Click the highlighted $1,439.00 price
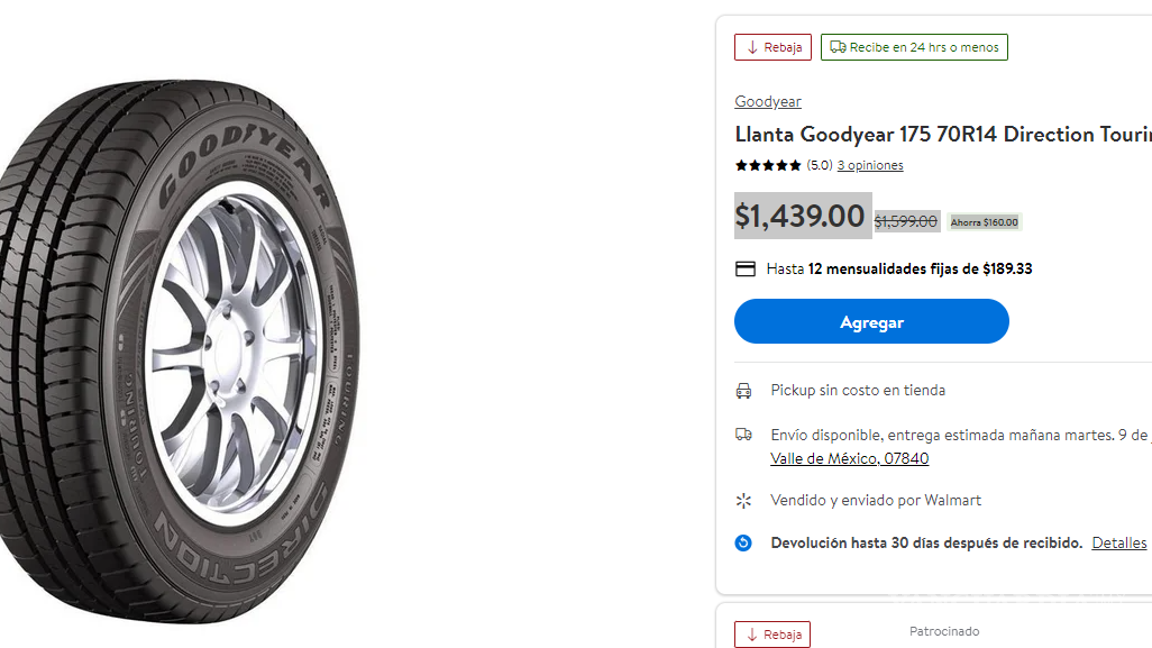The image size is (1152, 648). [x=802, y=216]
